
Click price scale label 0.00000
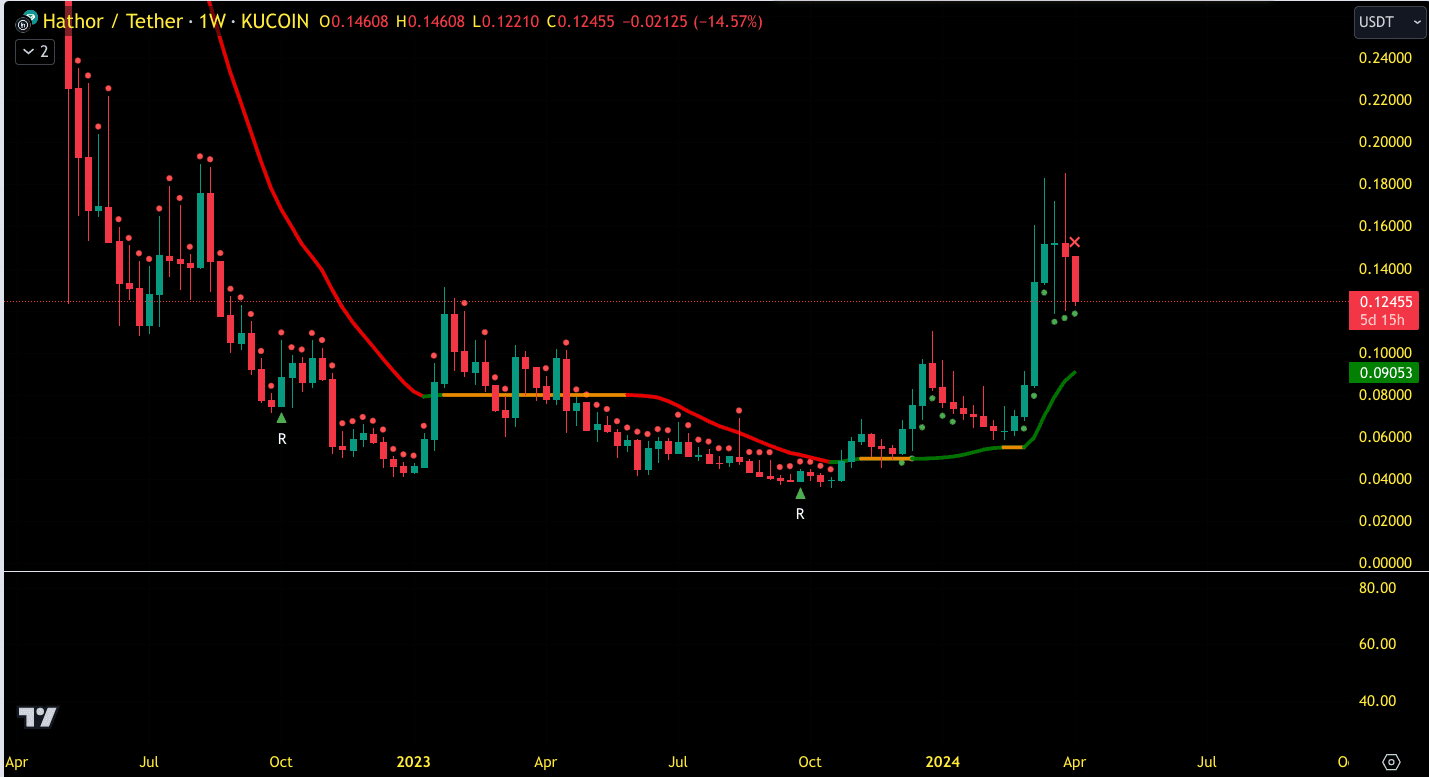[x=1385, y=563]
